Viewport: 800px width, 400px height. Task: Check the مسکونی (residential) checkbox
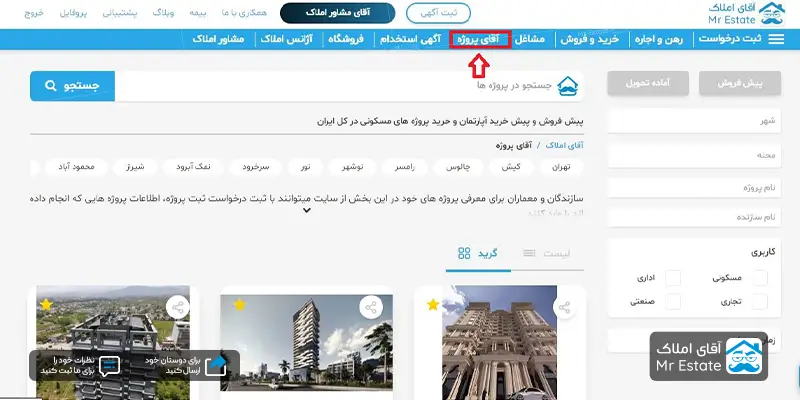click(x=760, y=277)
